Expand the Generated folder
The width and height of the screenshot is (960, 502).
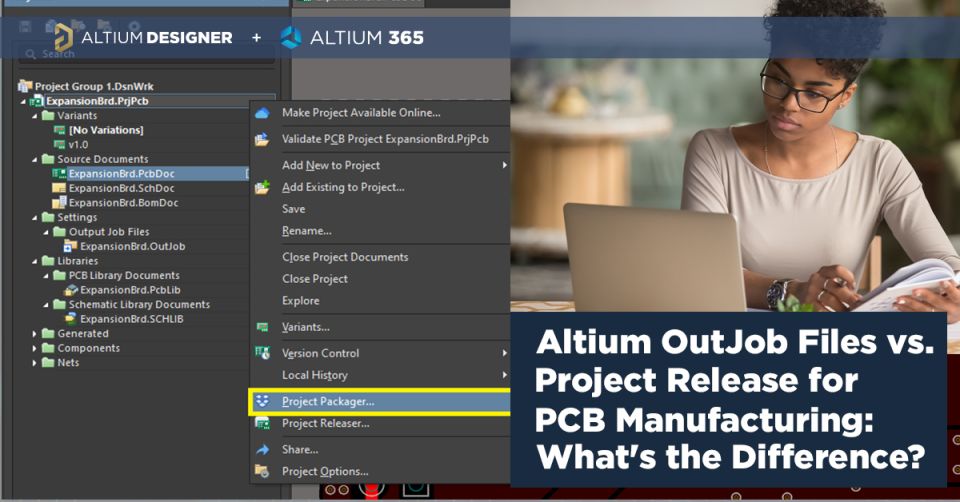(x=36, y=334)
